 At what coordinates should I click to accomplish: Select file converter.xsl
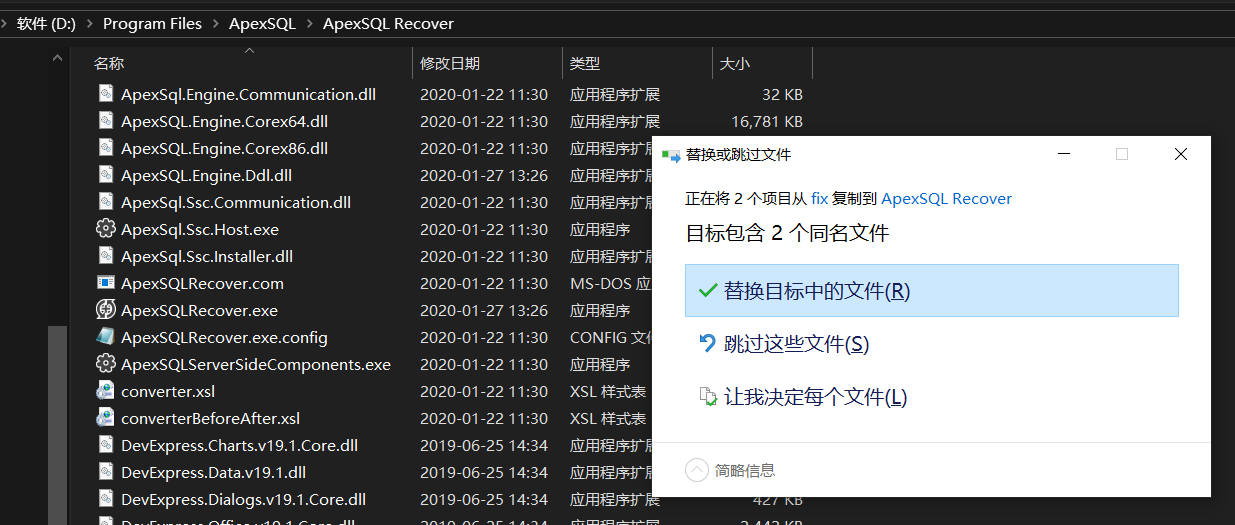[x=168, y=392]
